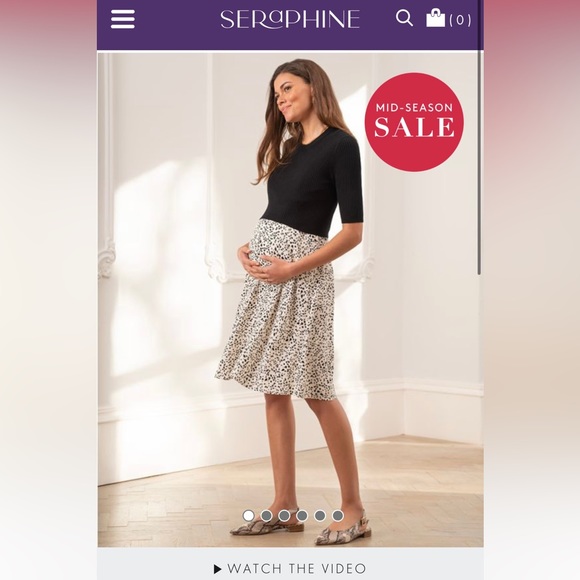Click the snakeskin slingback shoes in photo

click(x=300, y=527)
